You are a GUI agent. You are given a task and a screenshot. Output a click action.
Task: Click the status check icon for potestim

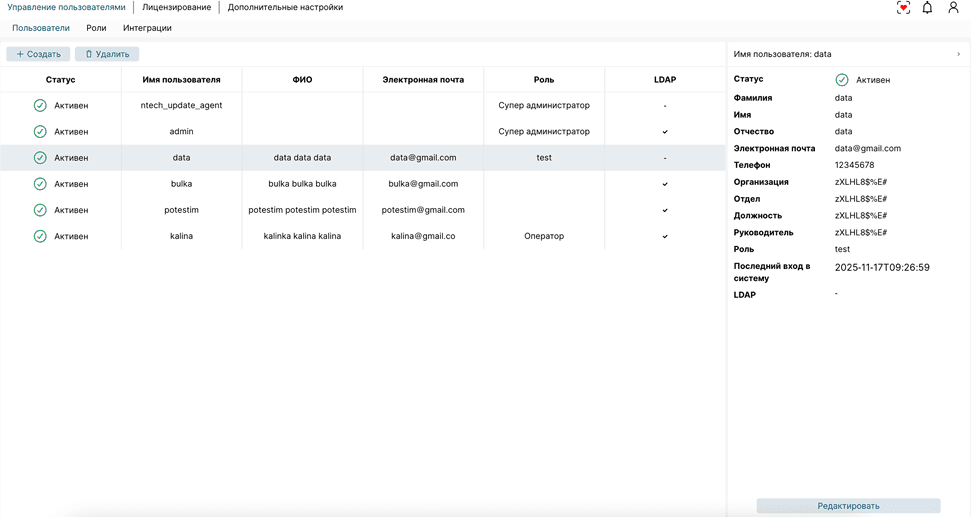tap(40, 211)
